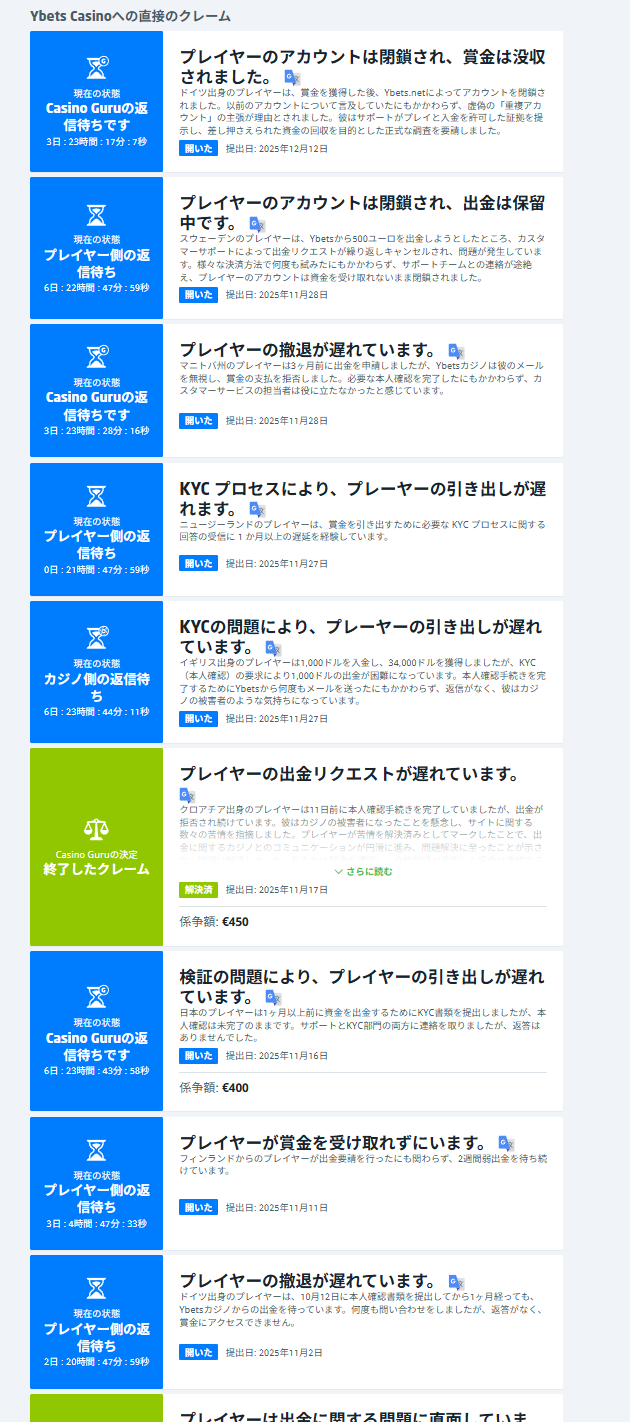
Task: Click the date 提出日: 2025年12月12日
Action: tap(277, 149)
